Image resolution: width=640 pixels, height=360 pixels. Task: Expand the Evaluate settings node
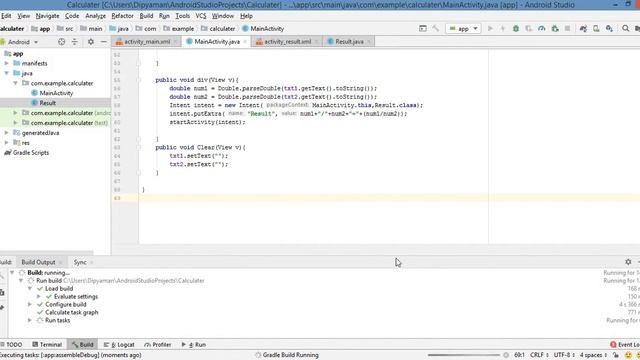click(39, 296)
